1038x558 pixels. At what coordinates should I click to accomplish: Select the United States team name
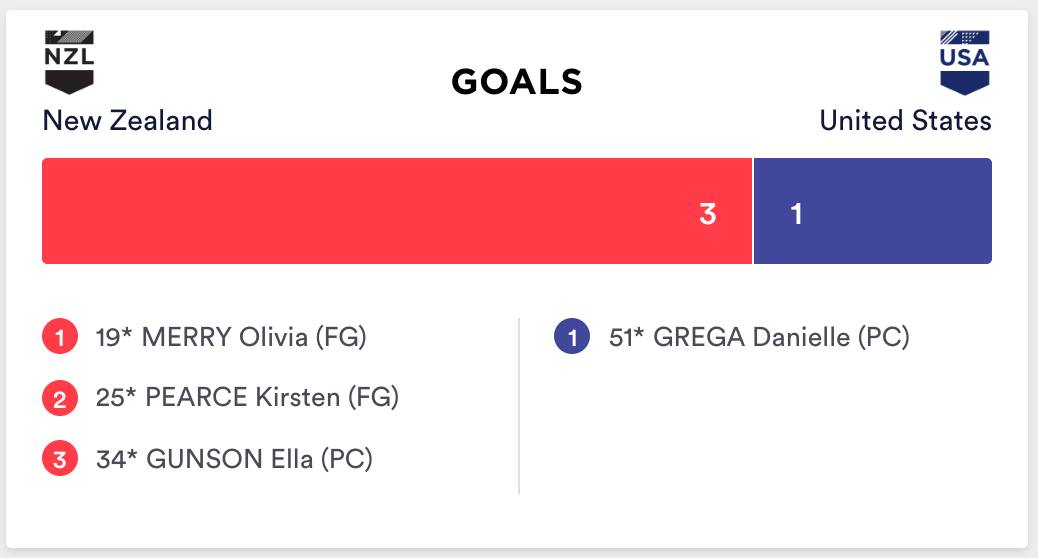point(905,121)
